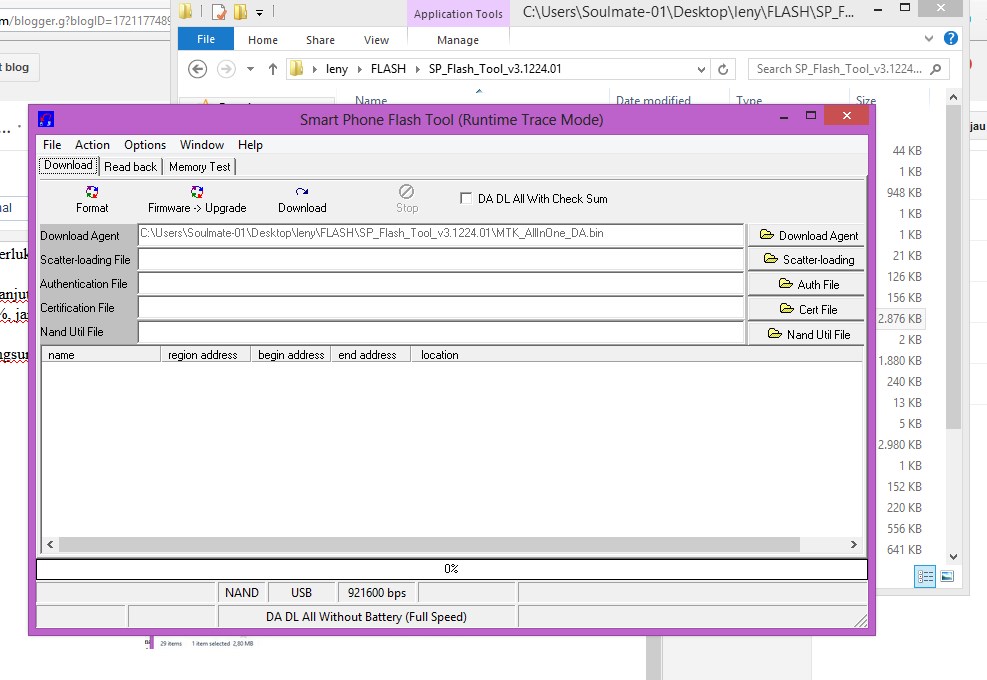Refresh the Explorer folder view
The image size is (987, 680).
[x=723, y=69]
